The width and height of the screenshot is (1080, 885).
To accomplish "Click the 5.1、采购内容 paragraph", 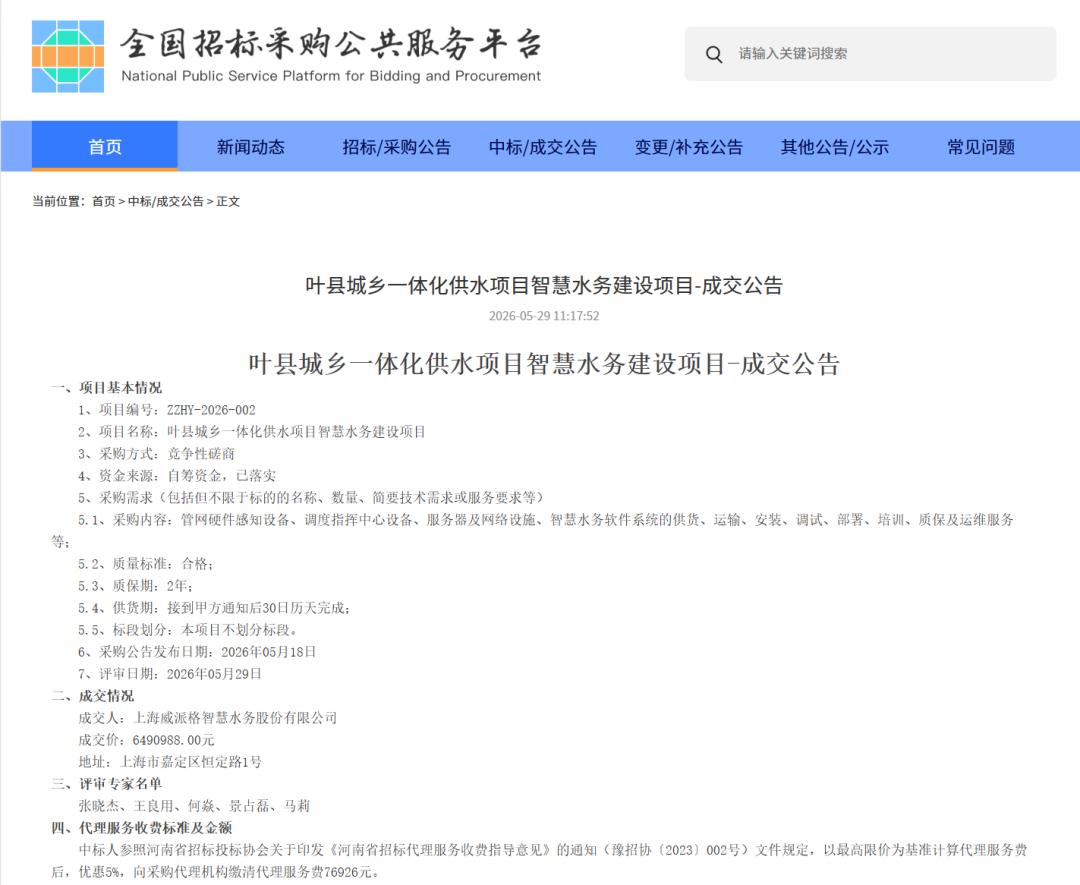I will (533, 530).
